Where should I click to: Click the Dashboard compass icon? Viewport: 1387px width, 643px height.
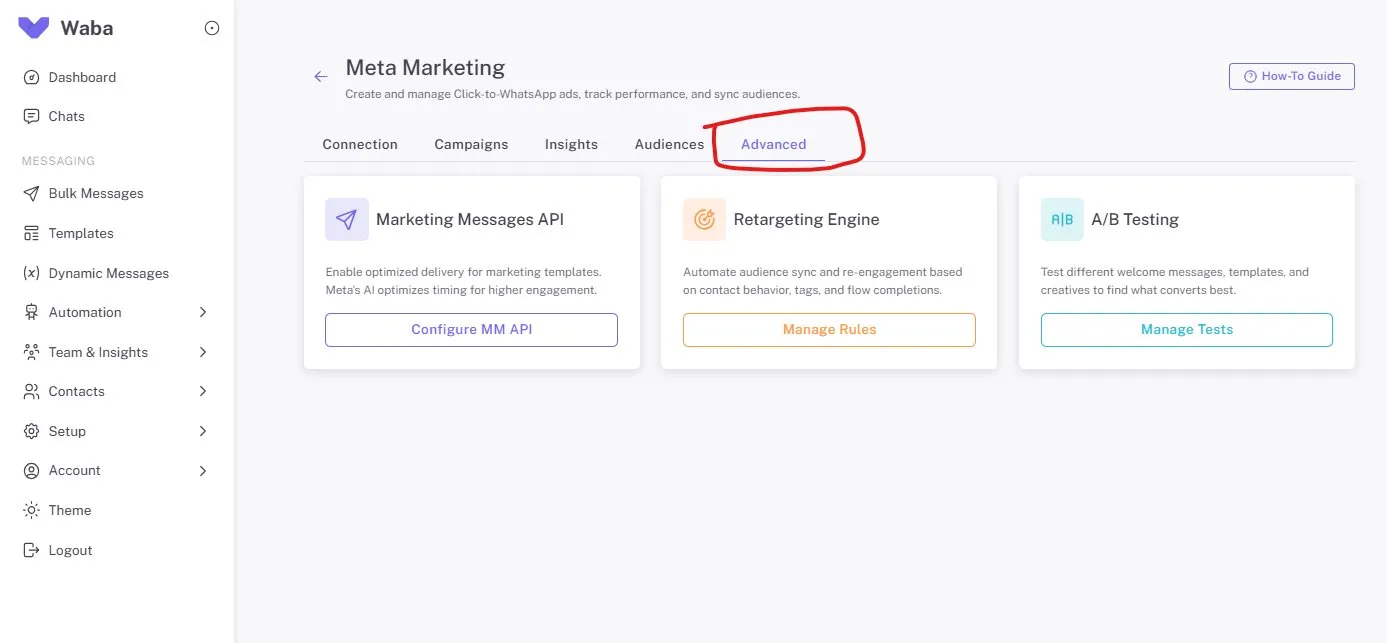point(31,77)
